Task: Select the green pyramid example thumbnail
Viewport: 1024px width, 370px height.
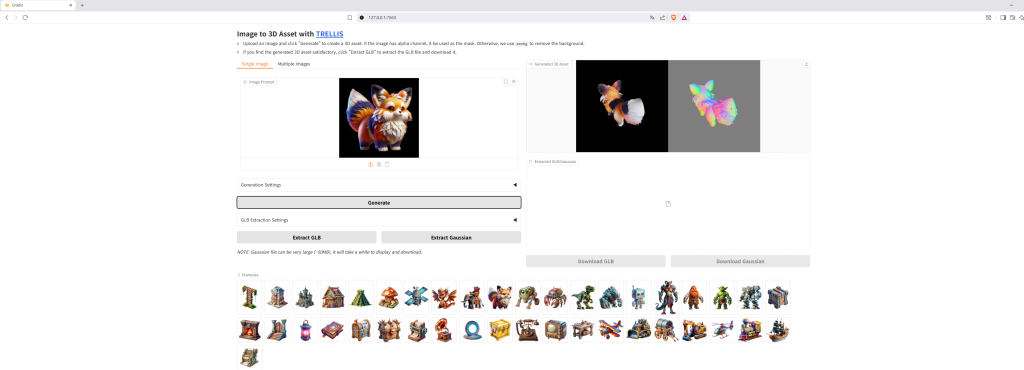Action: point(360,296)
